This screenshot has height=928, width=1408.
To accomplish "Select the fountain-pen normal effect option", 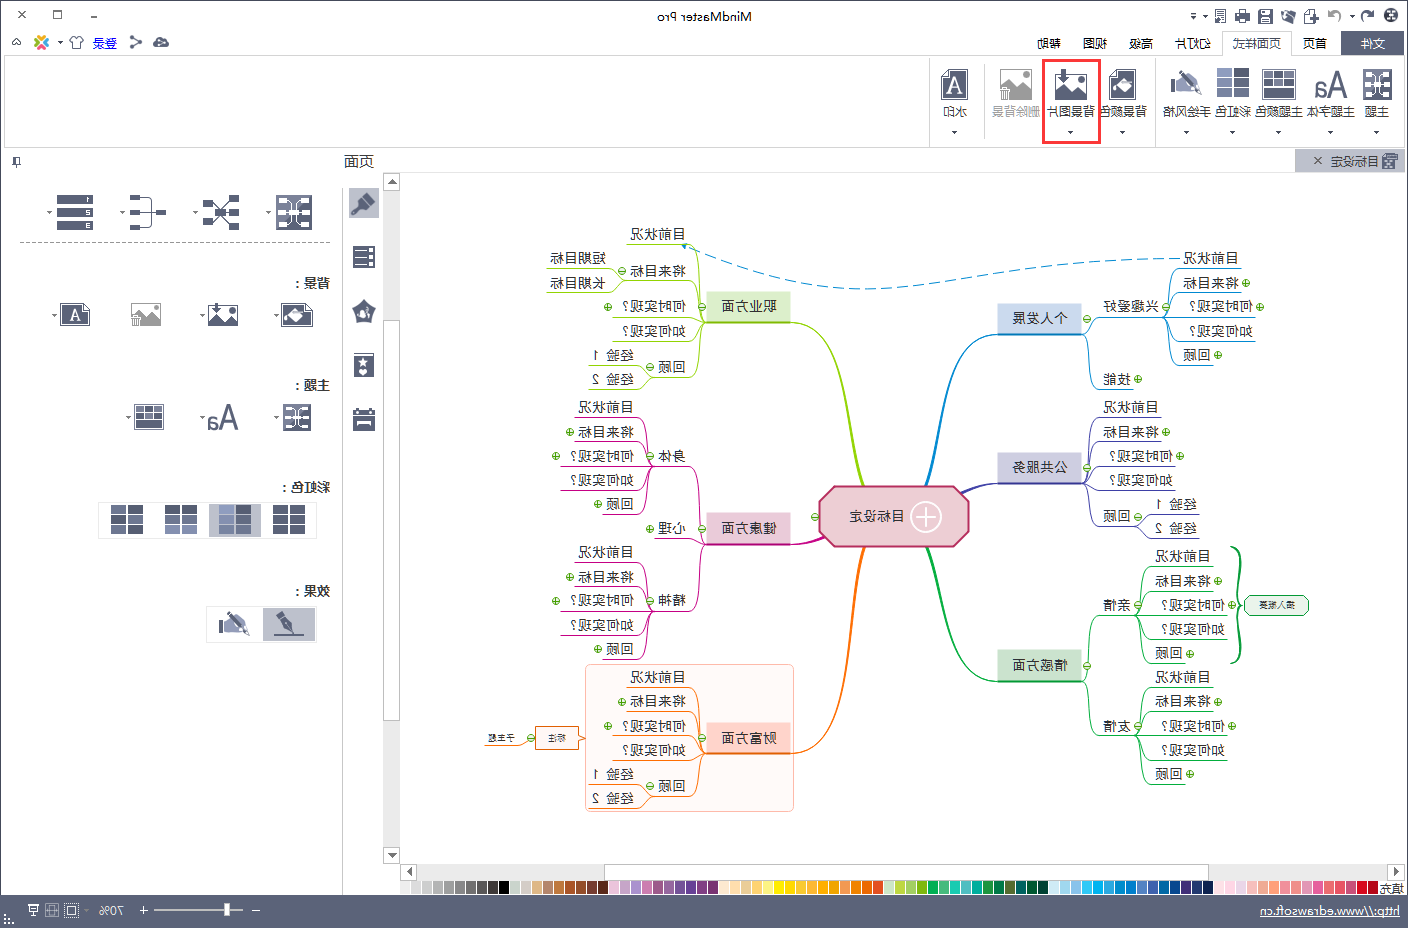I will [289, 624].
